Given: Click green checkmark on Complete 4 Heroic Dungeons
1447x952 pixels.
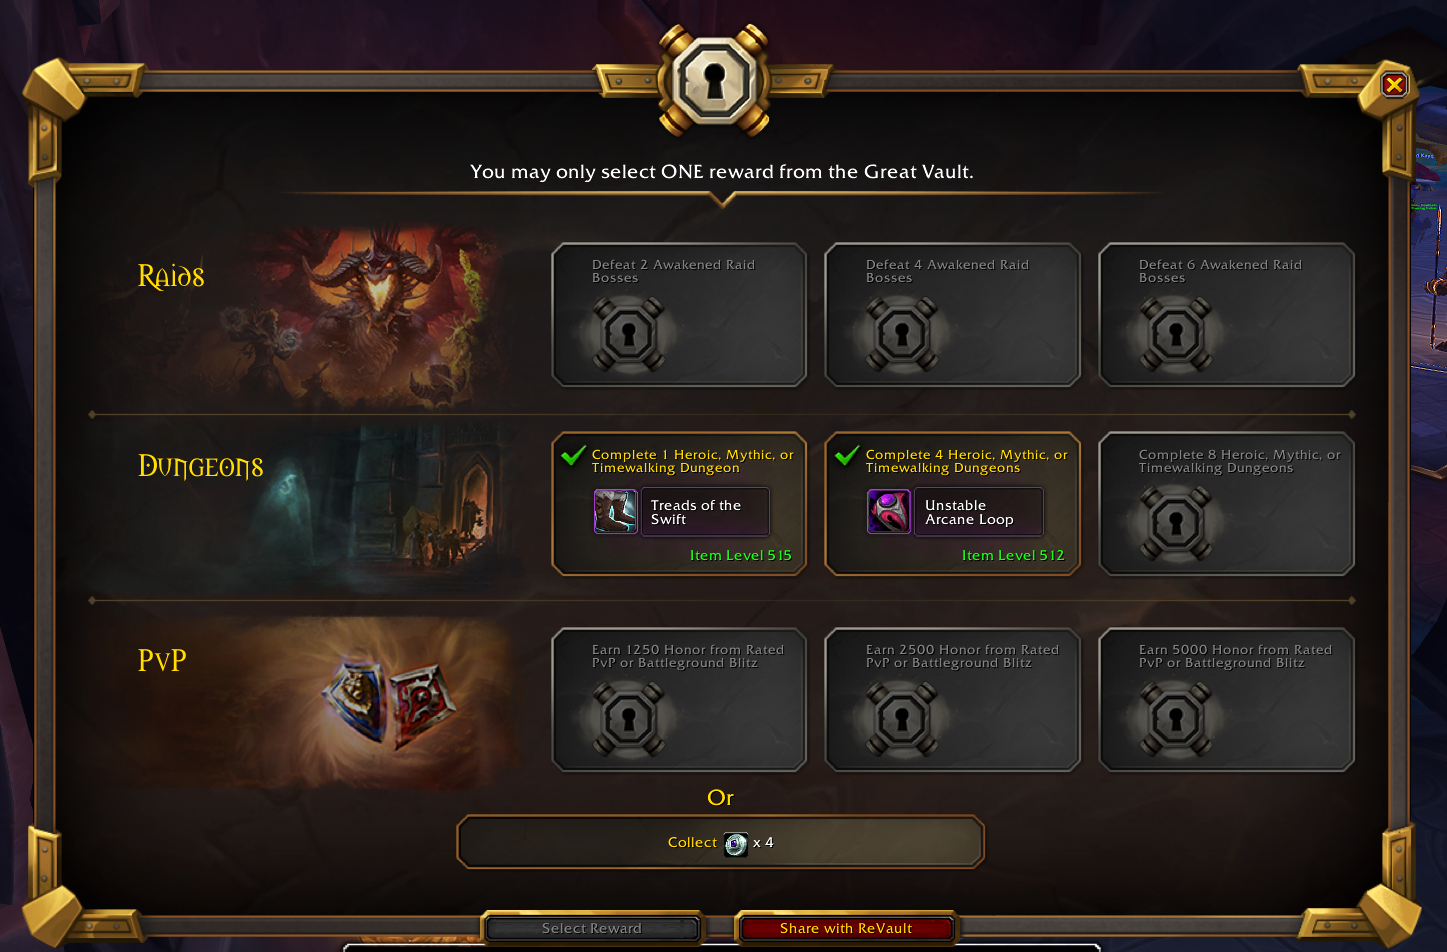Looking at the screenshot, I should coord(847,456).
